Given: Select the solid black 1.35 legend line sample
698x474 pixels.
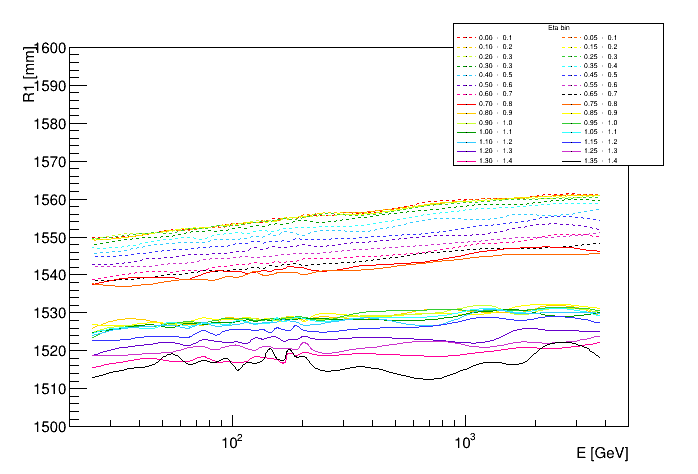Looking at the screenshot, I should coord(571,160).
